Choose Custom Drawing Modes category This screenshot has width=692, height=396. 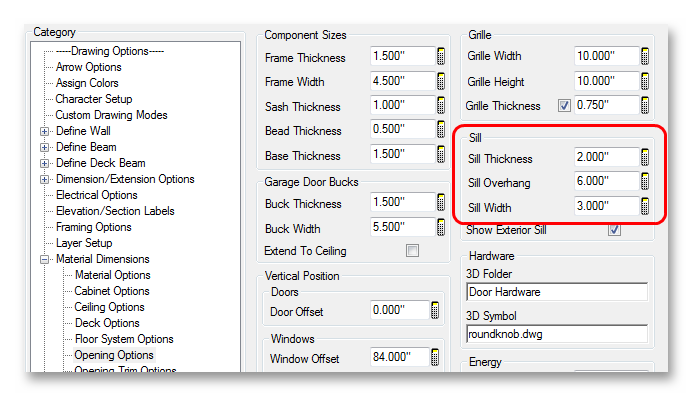(111, 115)
